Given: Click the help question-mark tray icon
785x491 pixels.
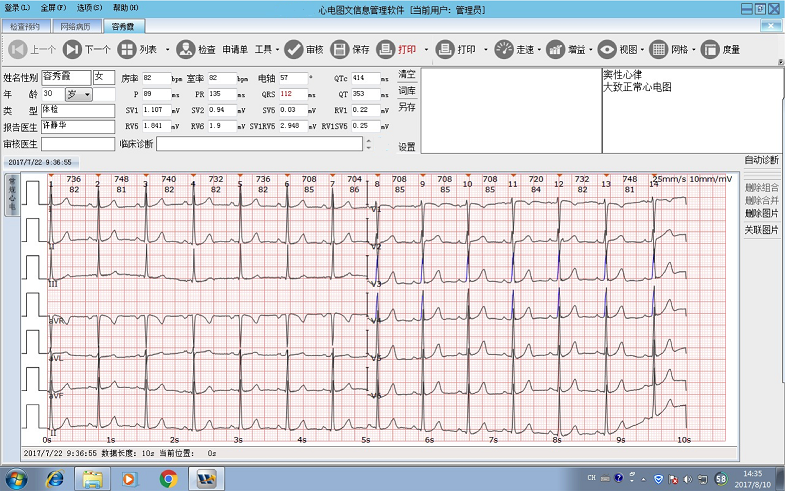Looking at the screenshot, I should click(618, 478).
